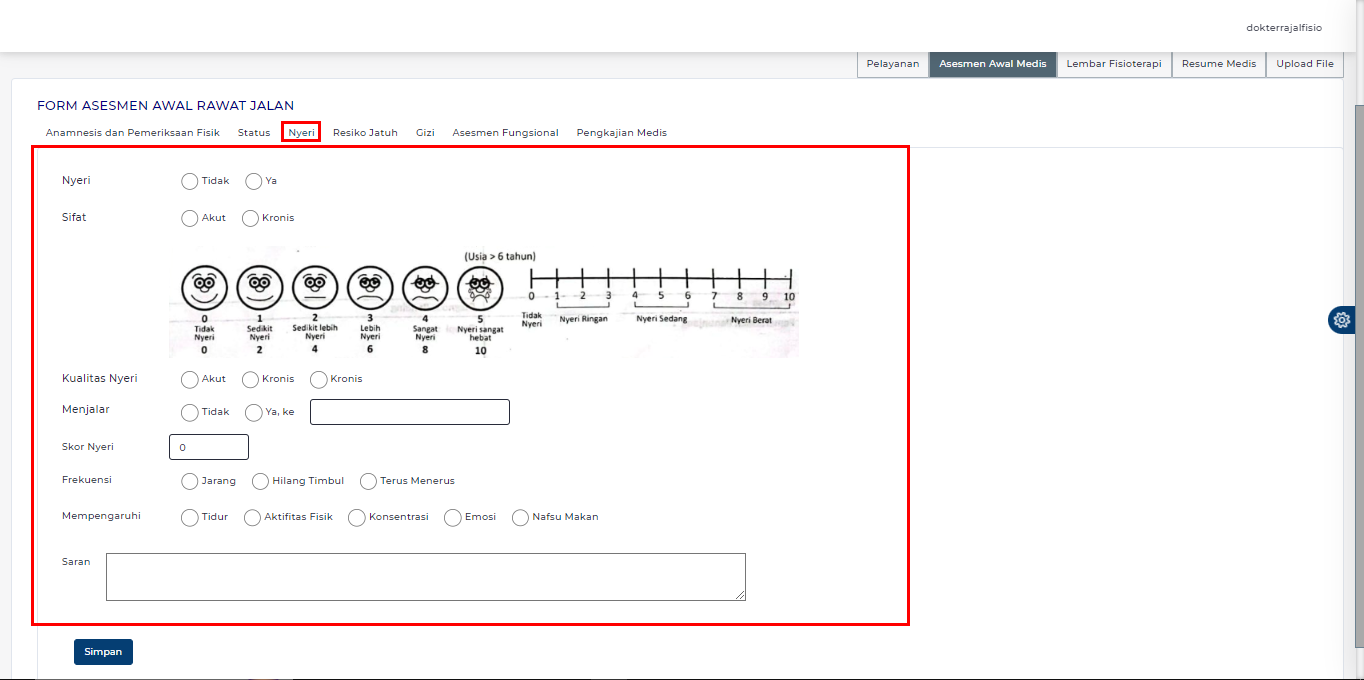Choose 'Emosi' under Mempengaruhi
The width and height of the screenshot is (1364, 680).
451,517
